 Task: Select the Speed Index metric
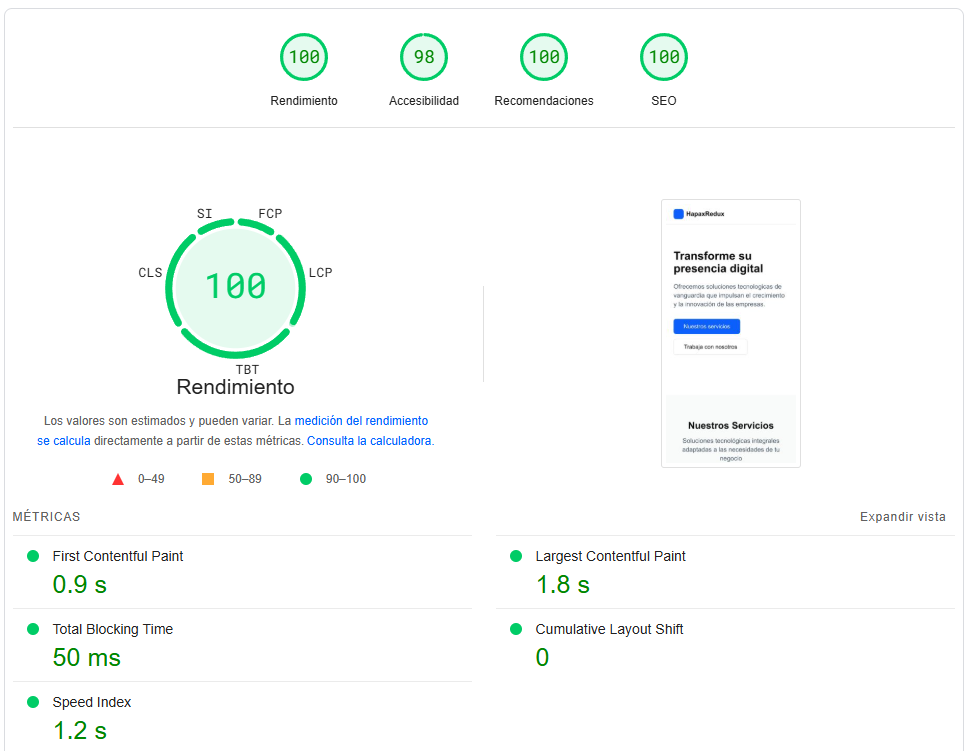92,702
